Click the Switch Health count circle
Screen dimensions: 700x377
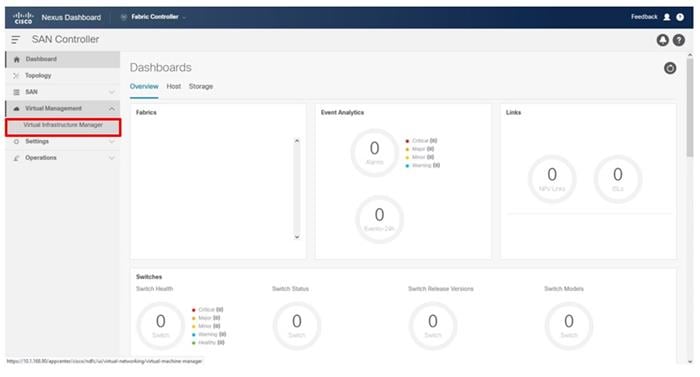pyautogui.click(x=160, y=326)
